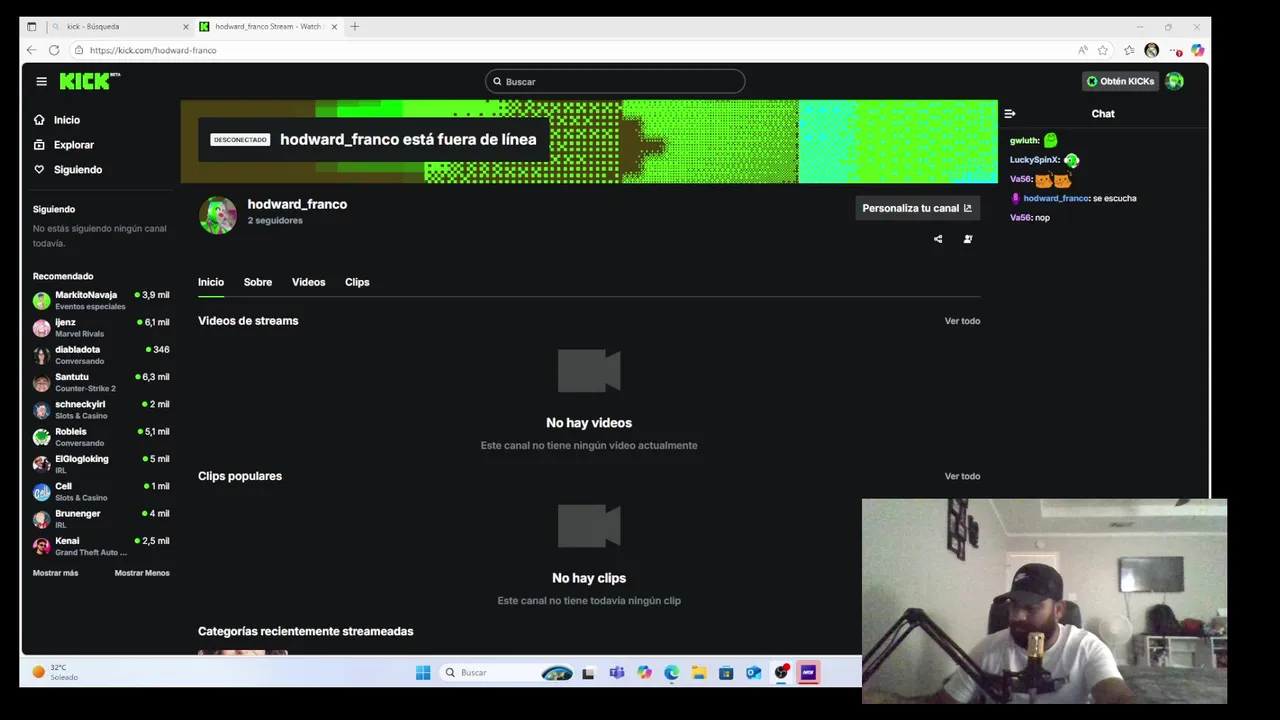Open Microsoft Teams from taskbar
This screenshot has width=1280, height=720.
(x=617, y=673)
